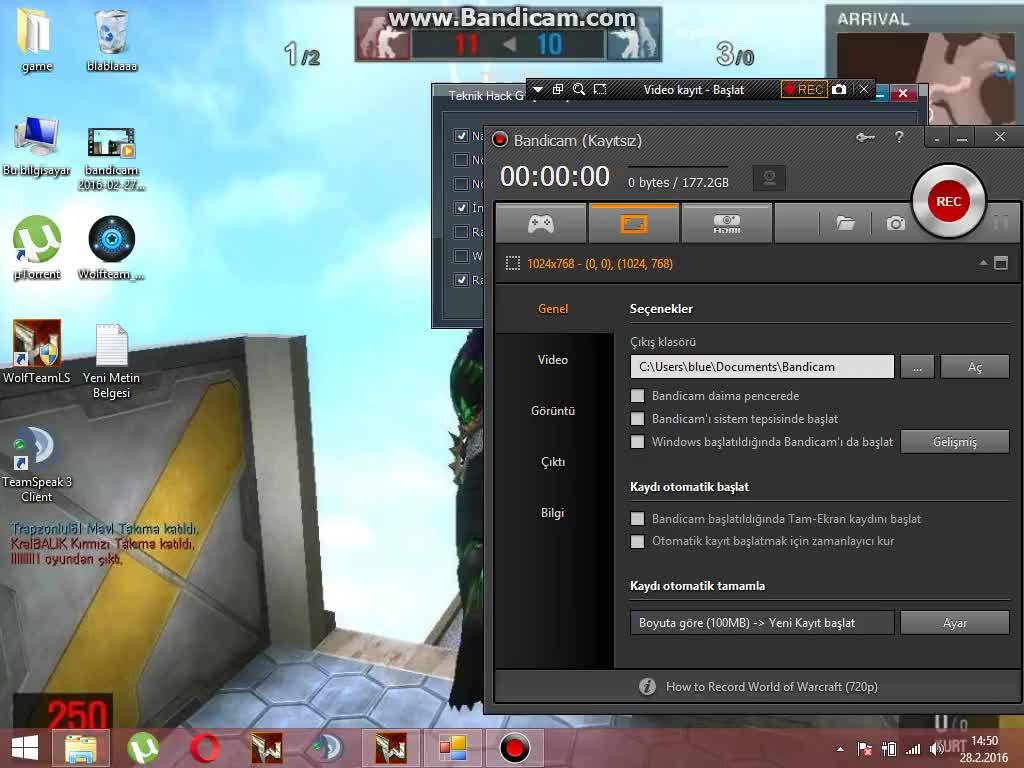Open Bandicam help question mark
The height and width of the screenshot is (768, 1024).
click(899, 137)
